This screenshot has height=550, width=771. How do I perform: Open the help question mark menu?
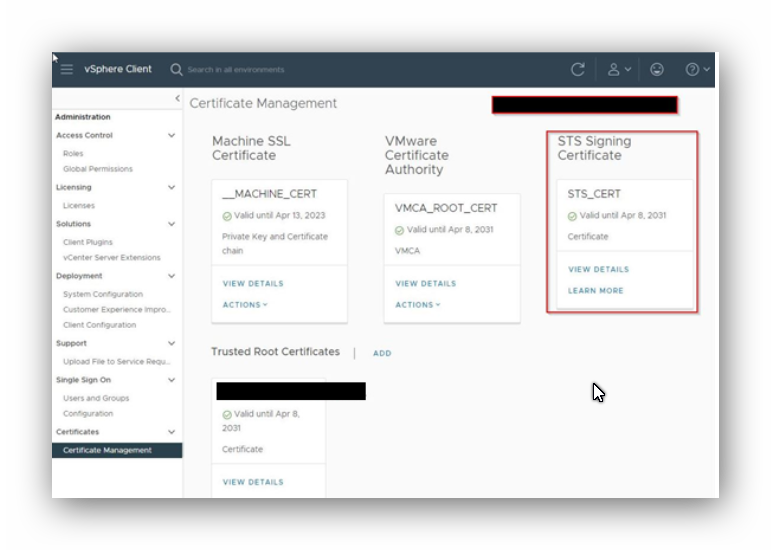tap(693, 69)
